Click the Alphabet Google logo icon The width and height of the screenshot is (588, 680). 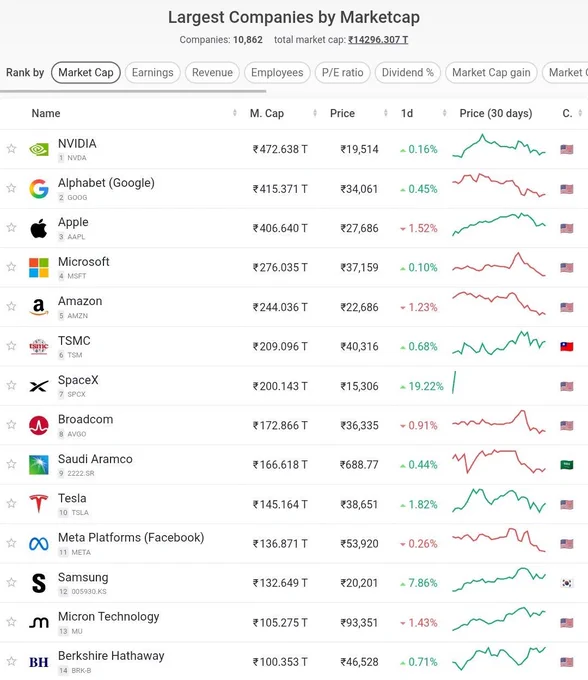click(x=39, y=189)
